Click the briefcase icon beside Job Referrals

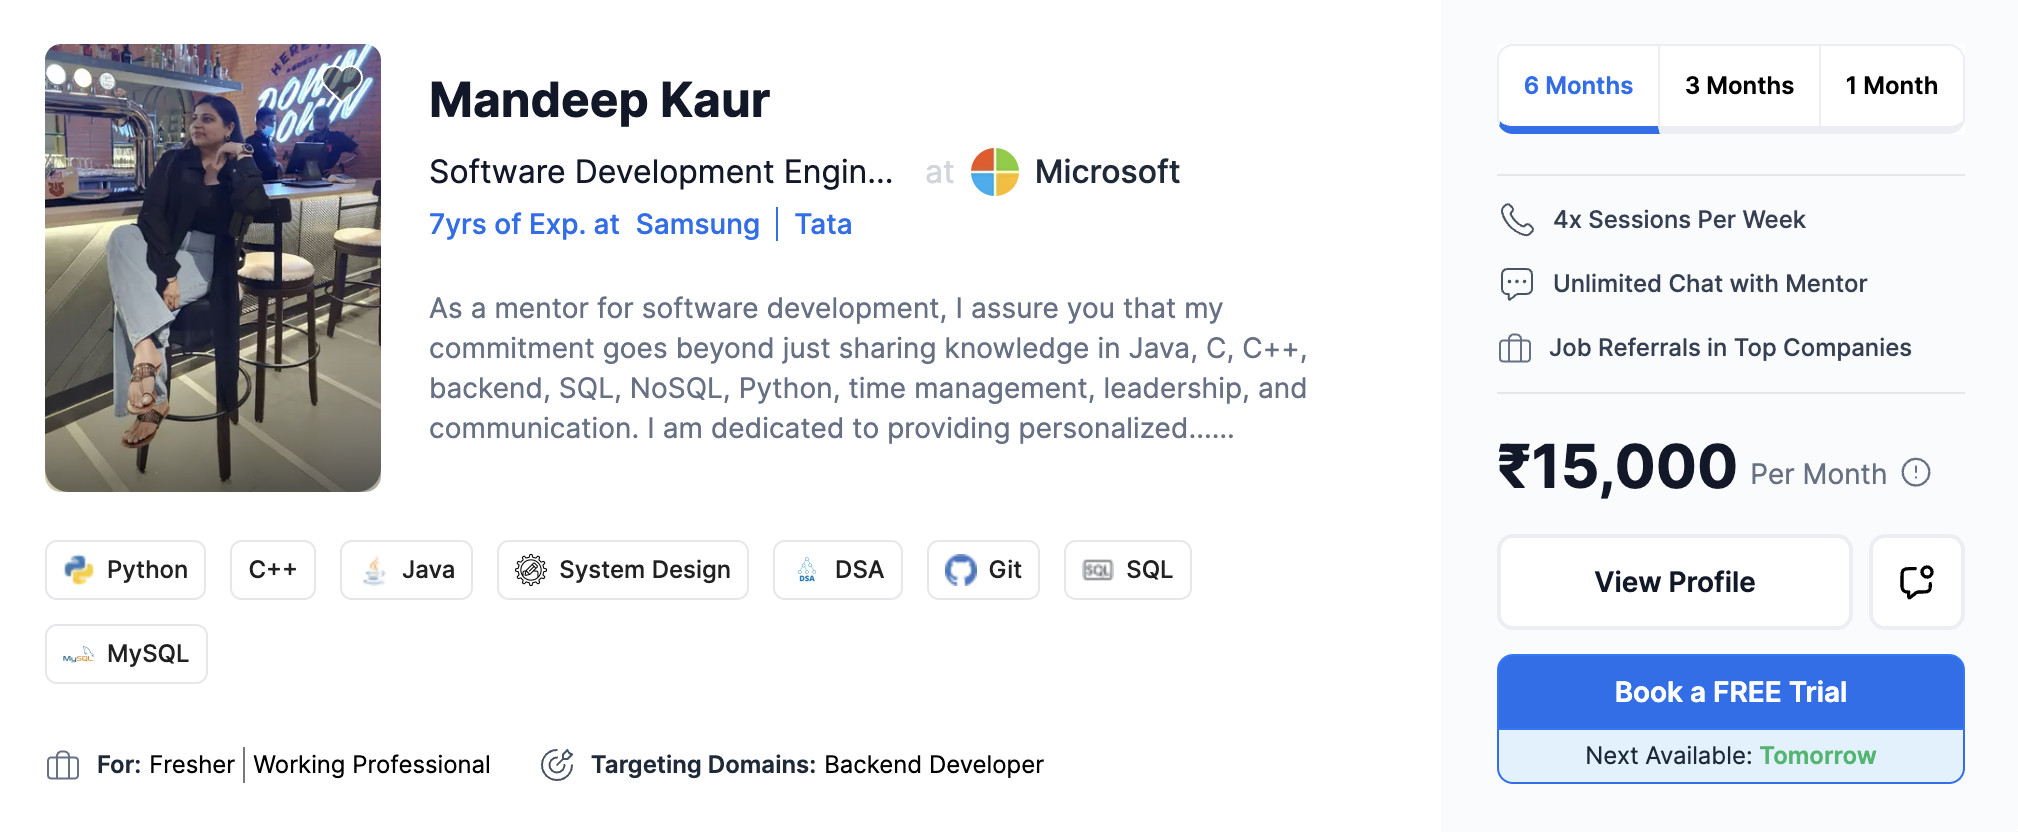(x=1515, y=348)
